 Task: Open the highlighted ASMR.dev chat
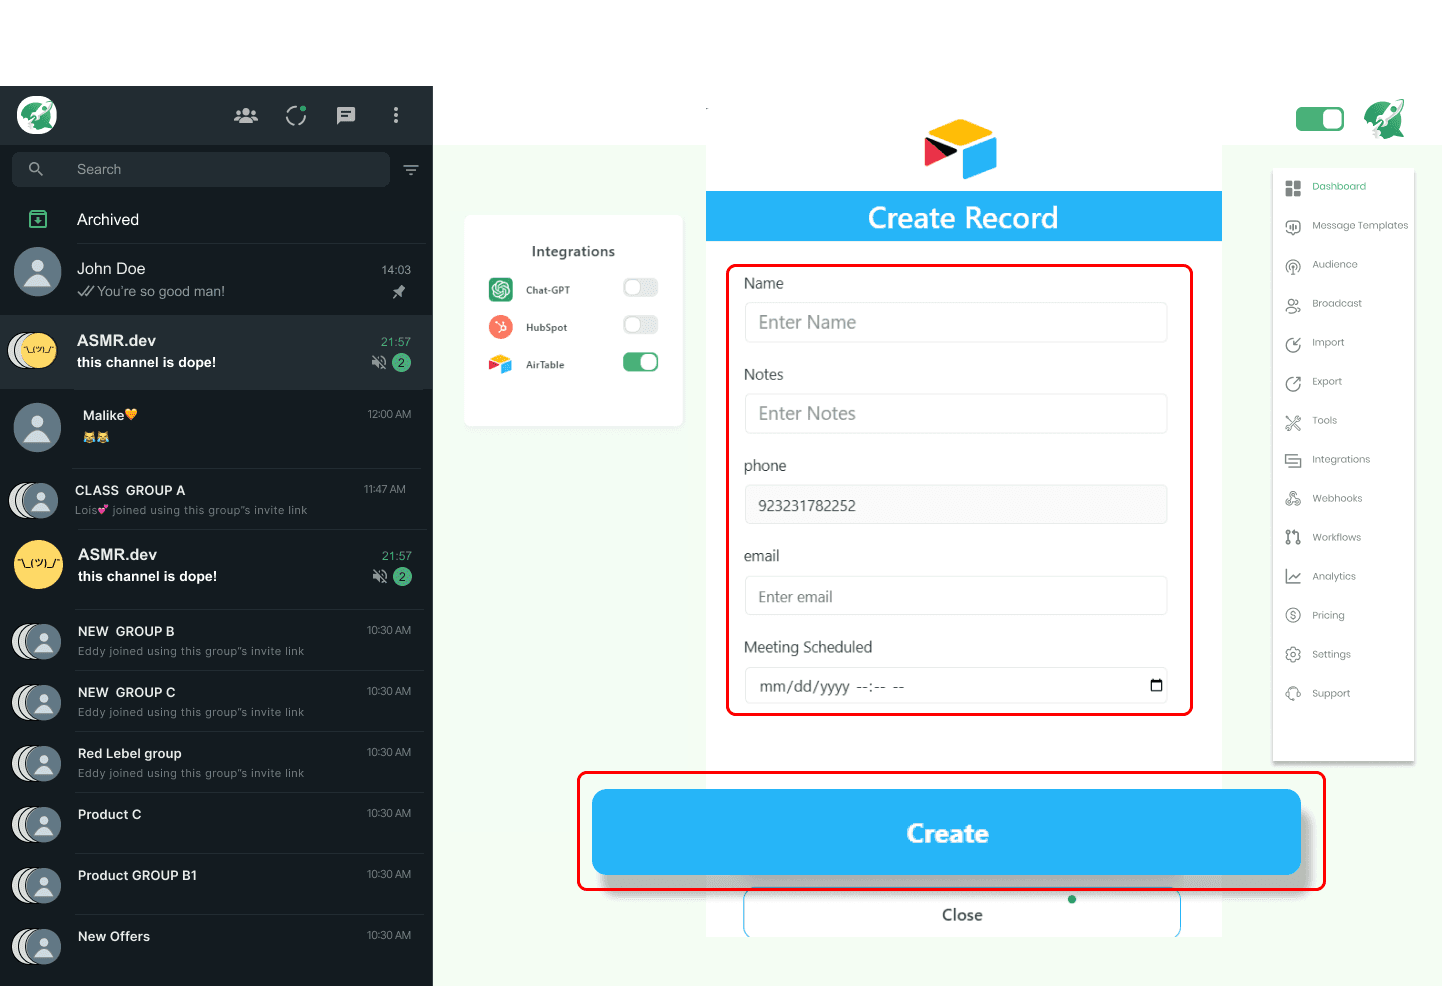point(216,352)
